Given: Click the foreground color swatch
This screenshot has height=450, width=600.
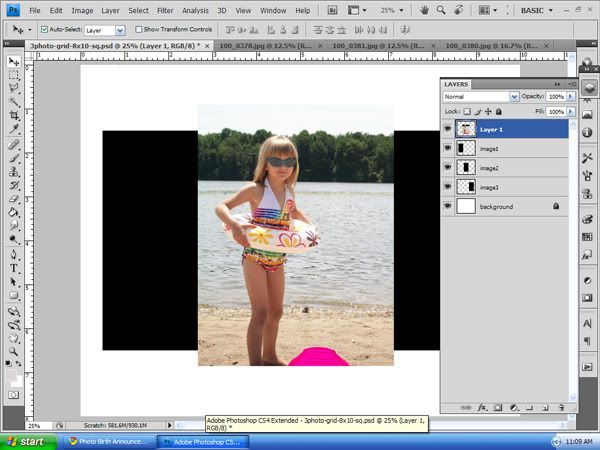Looking at the screenshot, I should pyautogui.click(x=11, y=375).
